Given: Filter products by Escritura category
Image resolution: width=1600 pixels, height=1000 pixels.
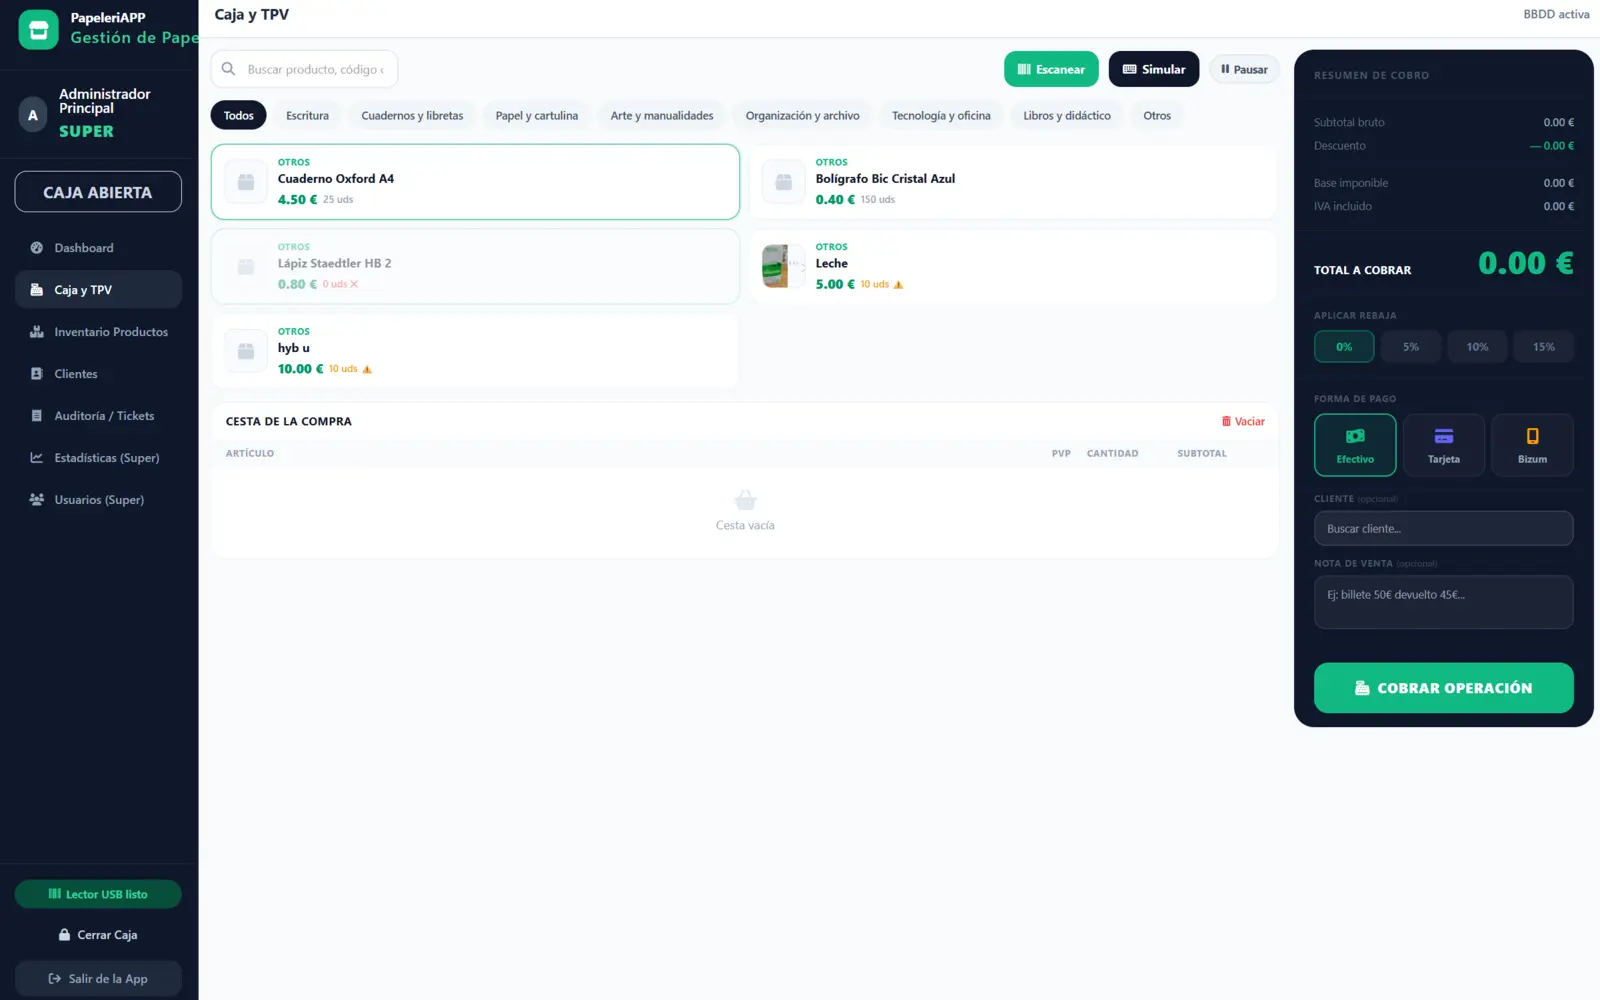Looking at the screenshot, I should (307, 116).
